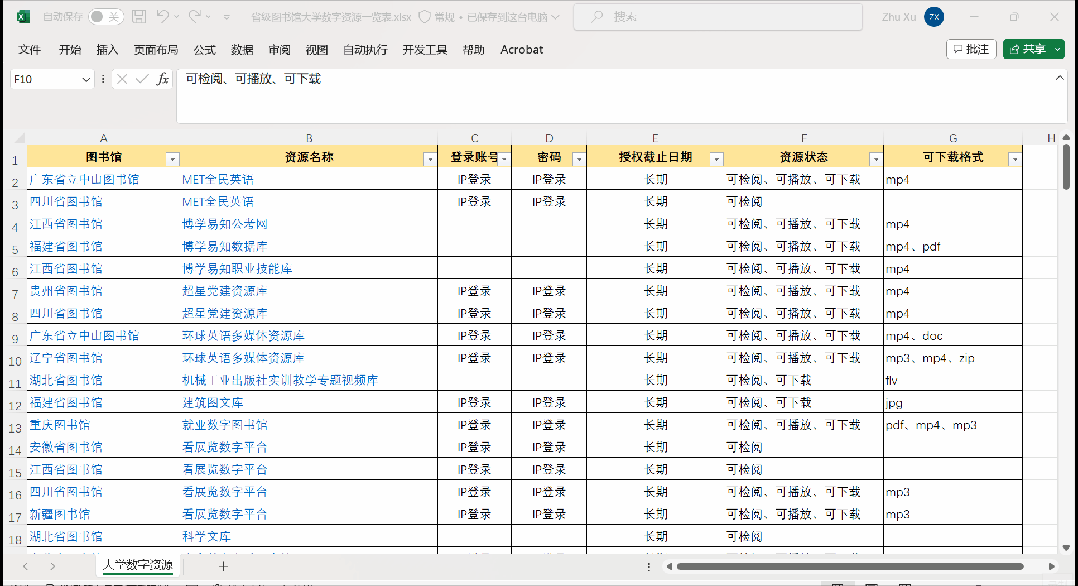This screenshot has width=1078, height=586.
Task: Select column B header
Action: pos(309,138)
